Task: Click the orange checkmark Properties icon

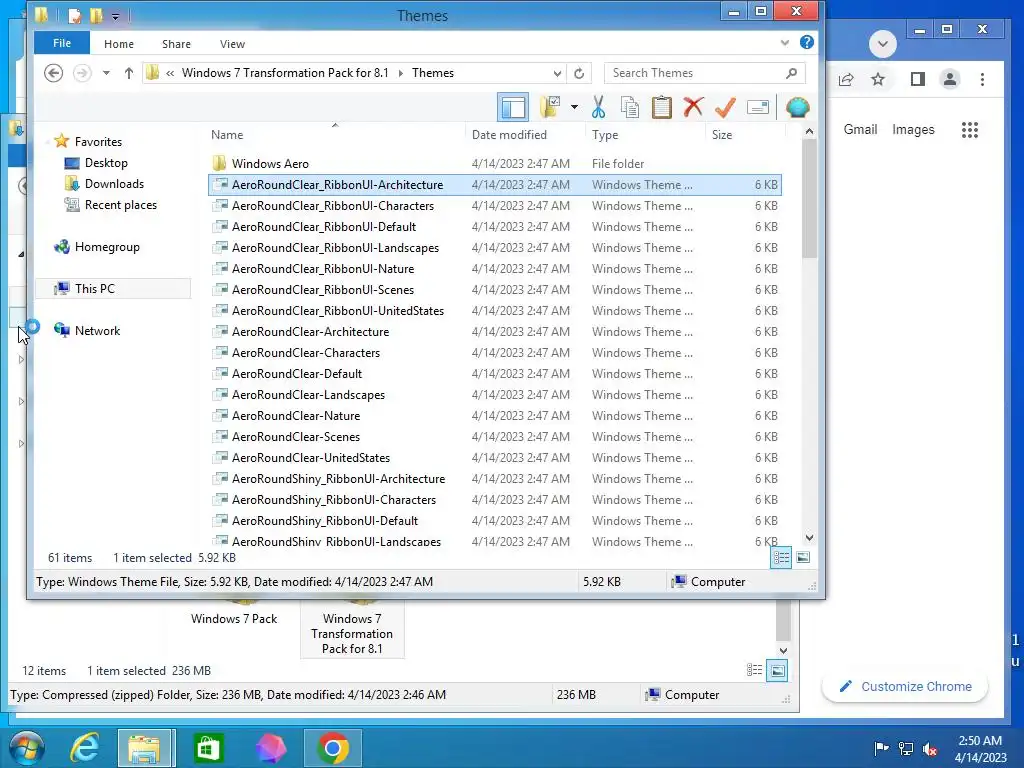Action: (x=725, y=107)
